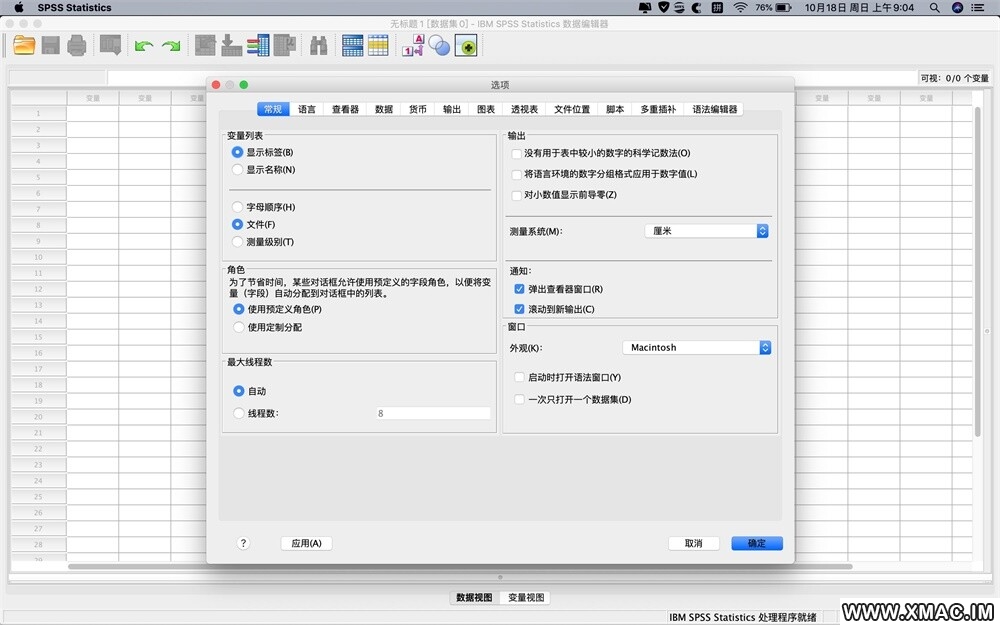Open the 透视表 tab
Viewport: 1000px width, 625px height.
[x=524, y=109]
